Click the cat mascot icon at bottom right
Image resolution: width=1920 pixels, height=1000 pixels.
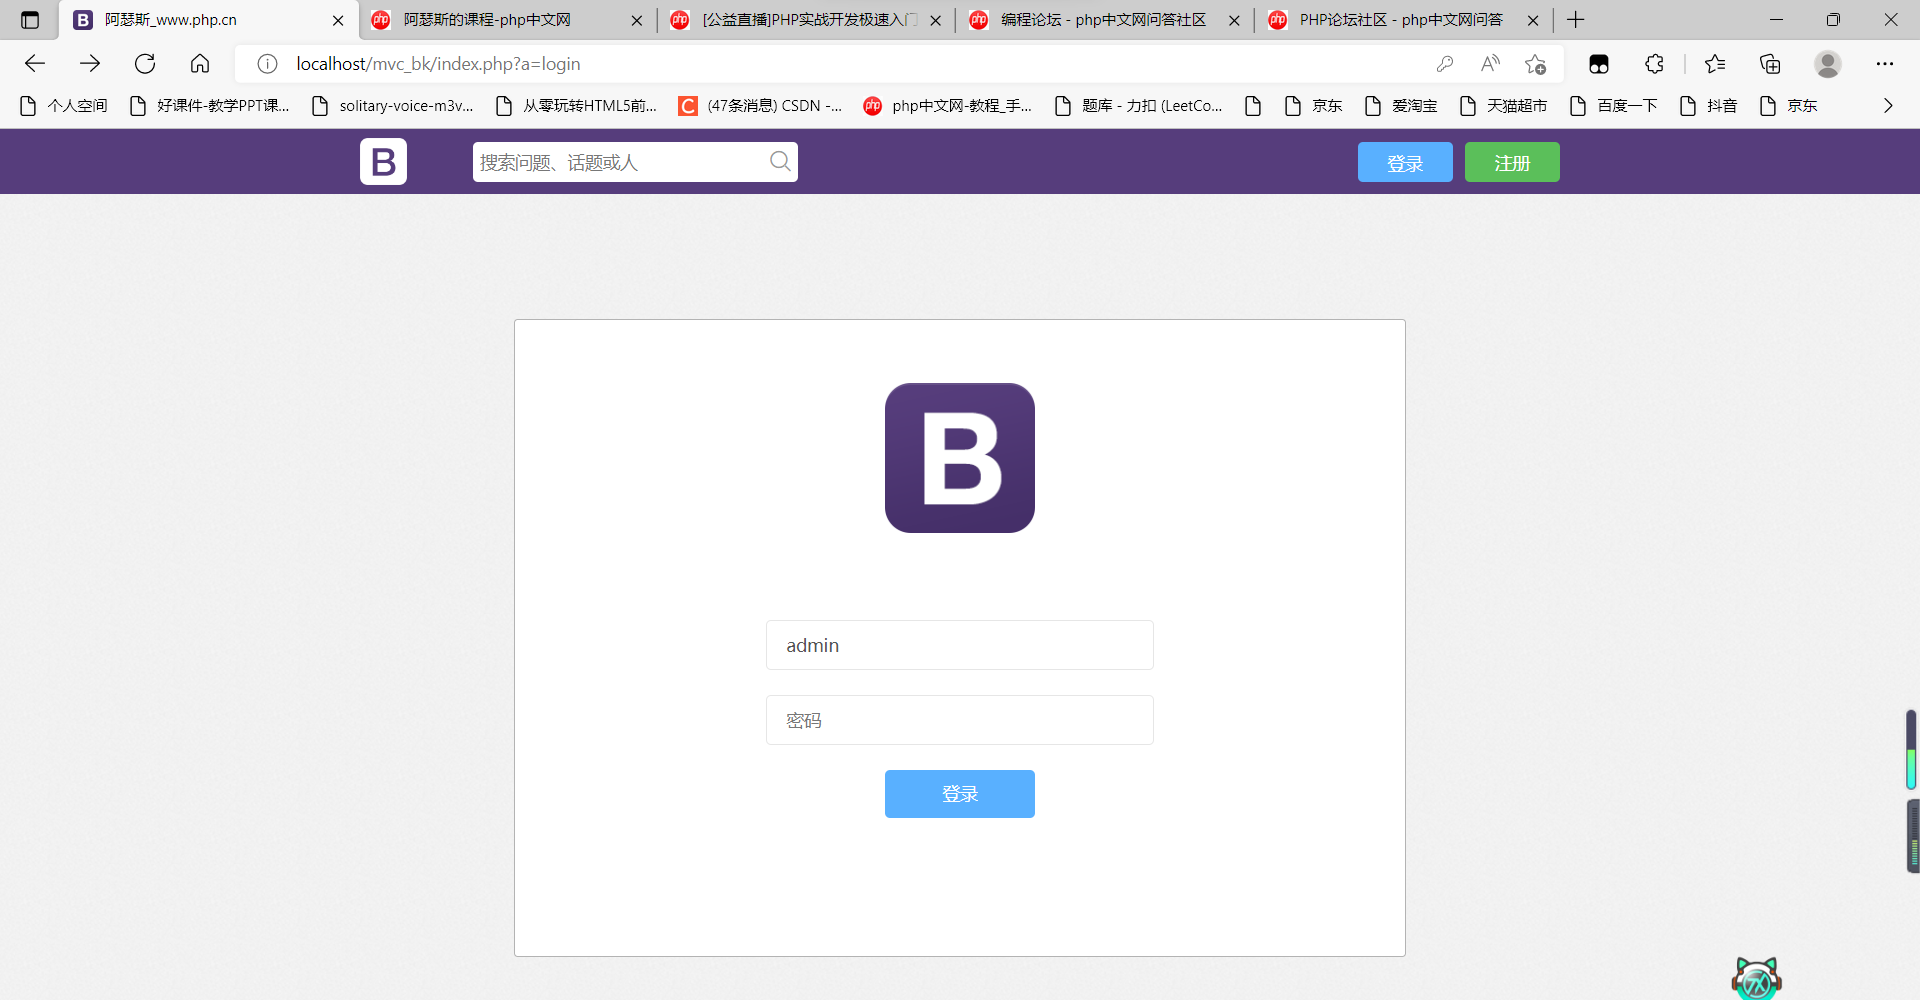pos(1757,979)
